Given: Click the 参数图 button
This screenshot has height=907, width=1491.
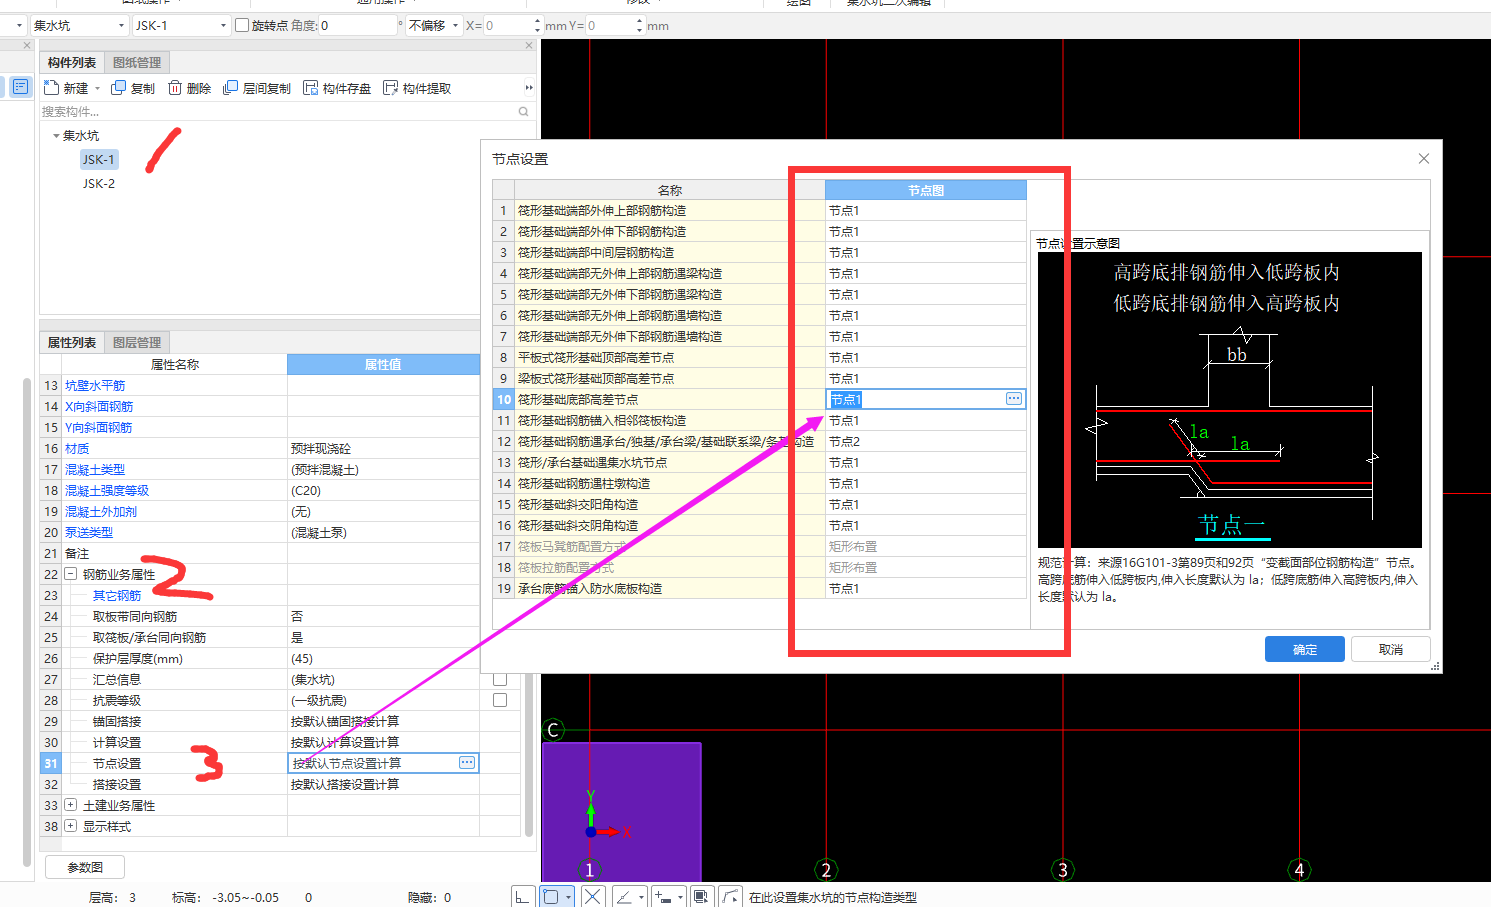Looking at the screenshot, I should point(85,867).
